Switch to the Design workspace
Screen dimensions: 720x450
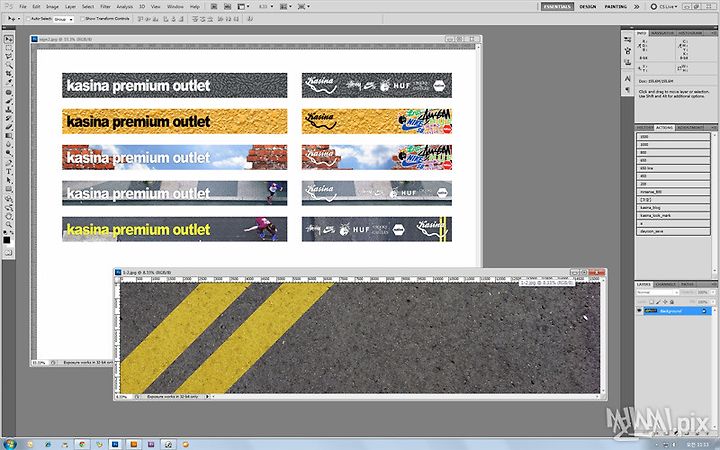(x=588, y=6)
